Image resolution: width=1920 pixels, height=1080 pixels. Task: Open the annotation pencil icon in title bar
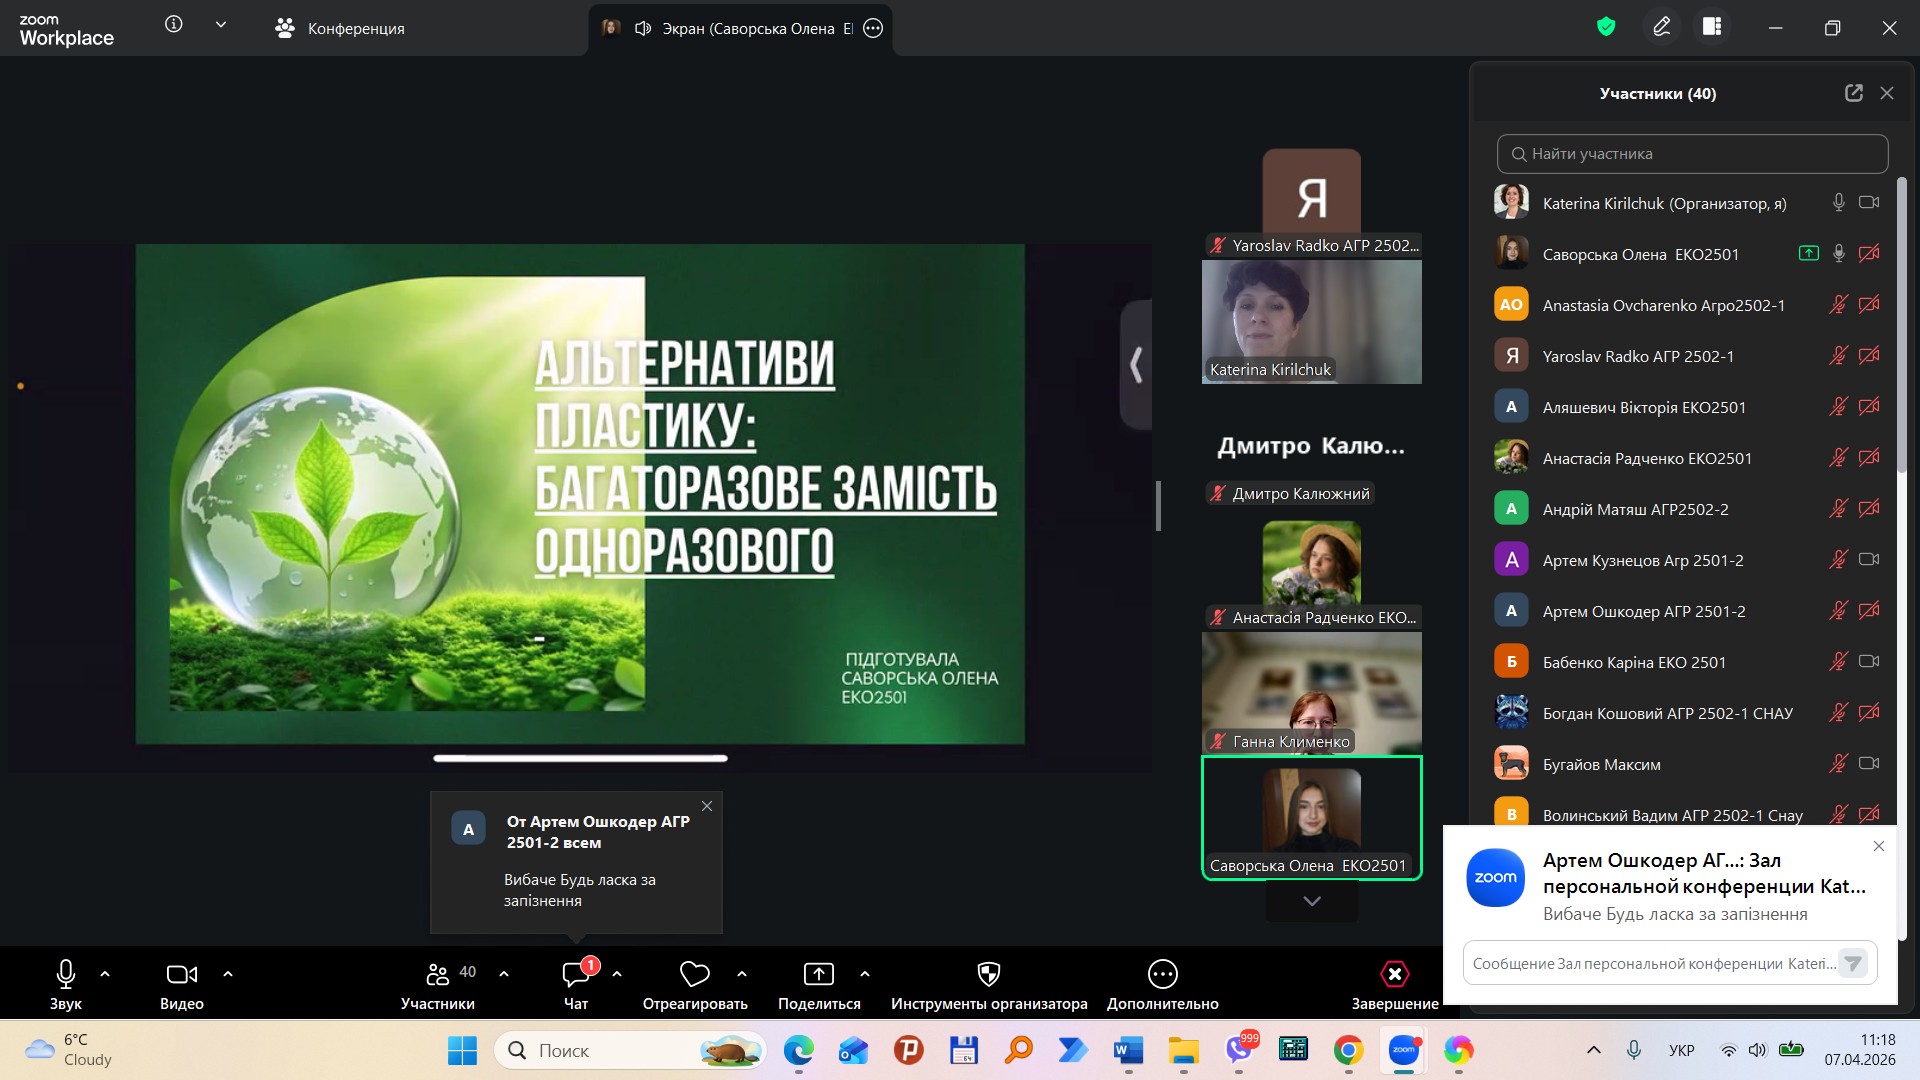(1661, 27)
